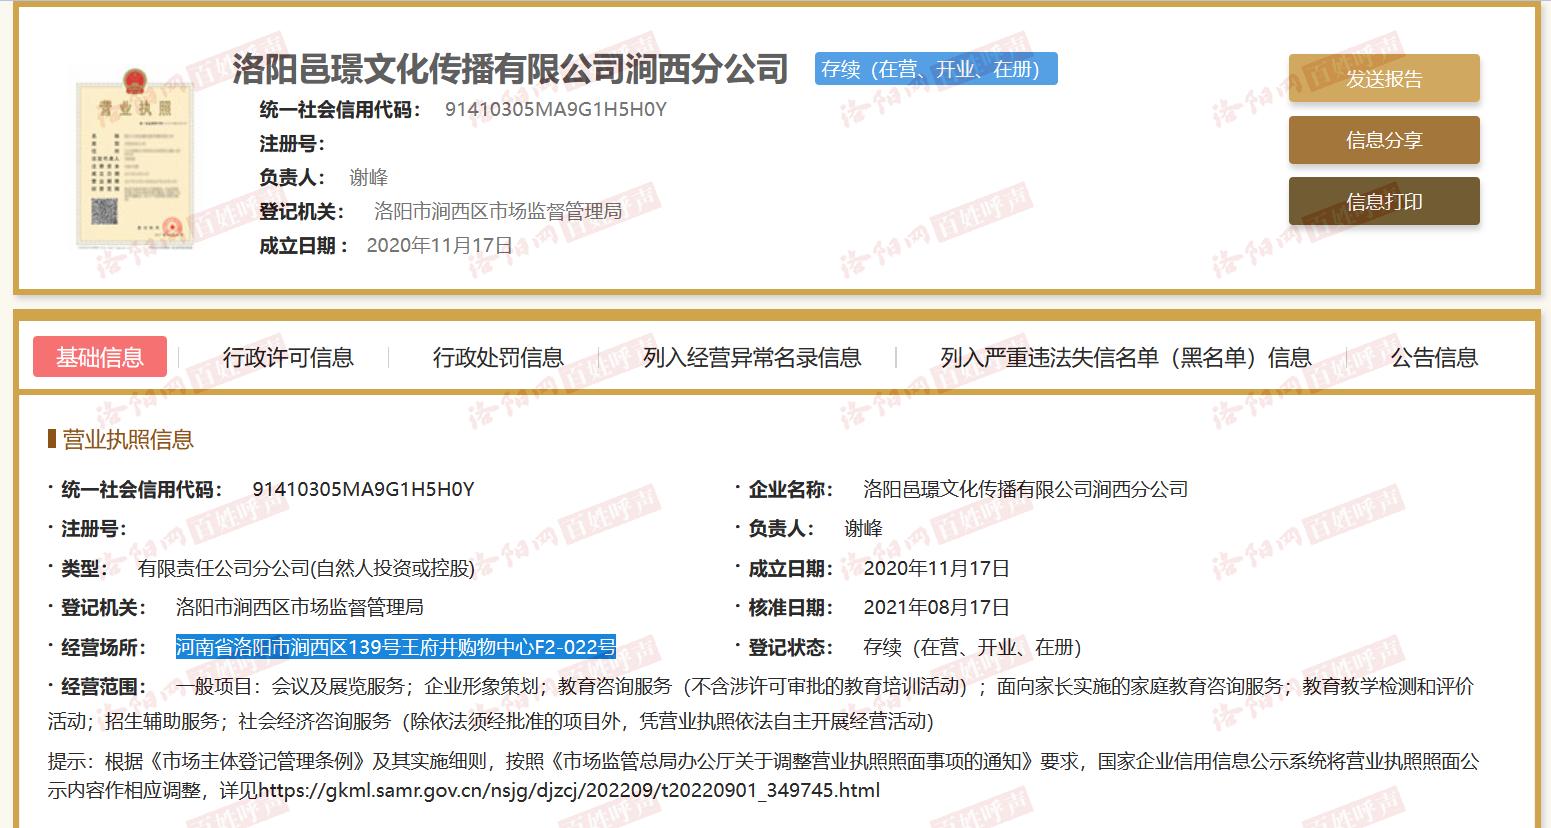Click the credit code in 营业执照信息 section
The width and height of the screenshot is (1551, 828).
(x=363, y=489)
